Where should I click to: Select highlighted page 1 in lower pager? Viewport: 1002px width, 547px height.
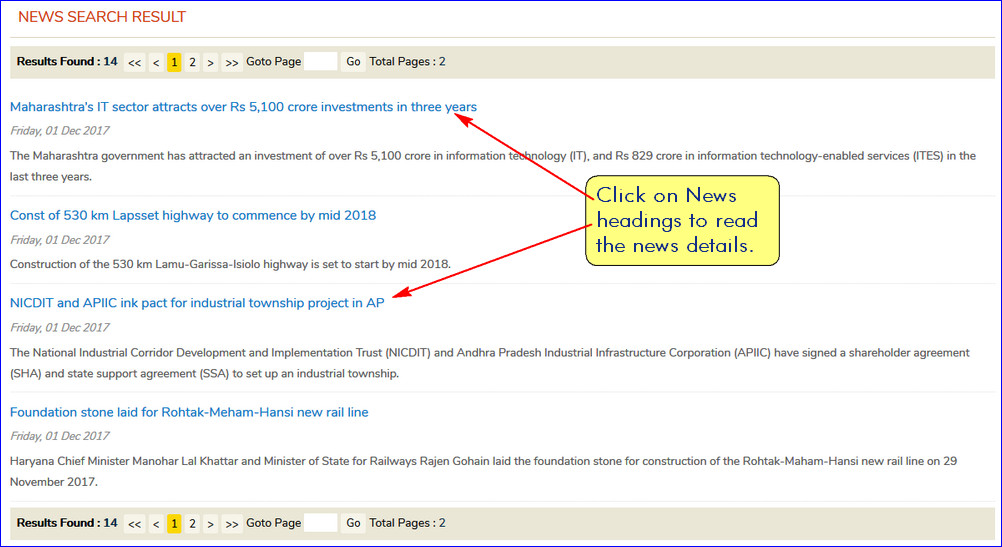tap(174, 523)
